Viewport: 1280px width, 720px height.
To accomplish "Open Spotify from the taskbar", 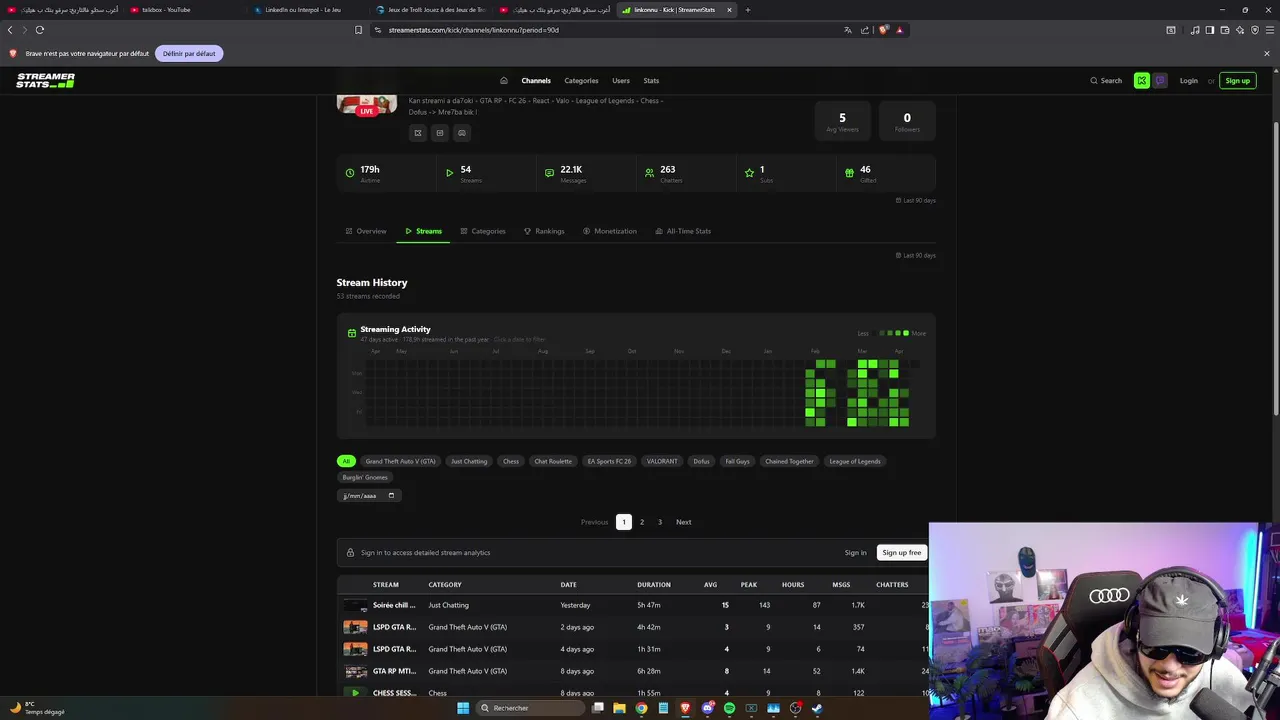I will pos(729,708).
